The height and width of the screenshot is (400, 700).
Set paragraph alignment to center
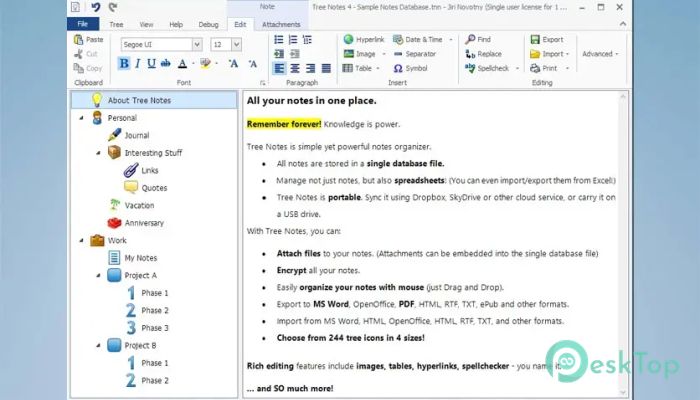coord(295,68)
